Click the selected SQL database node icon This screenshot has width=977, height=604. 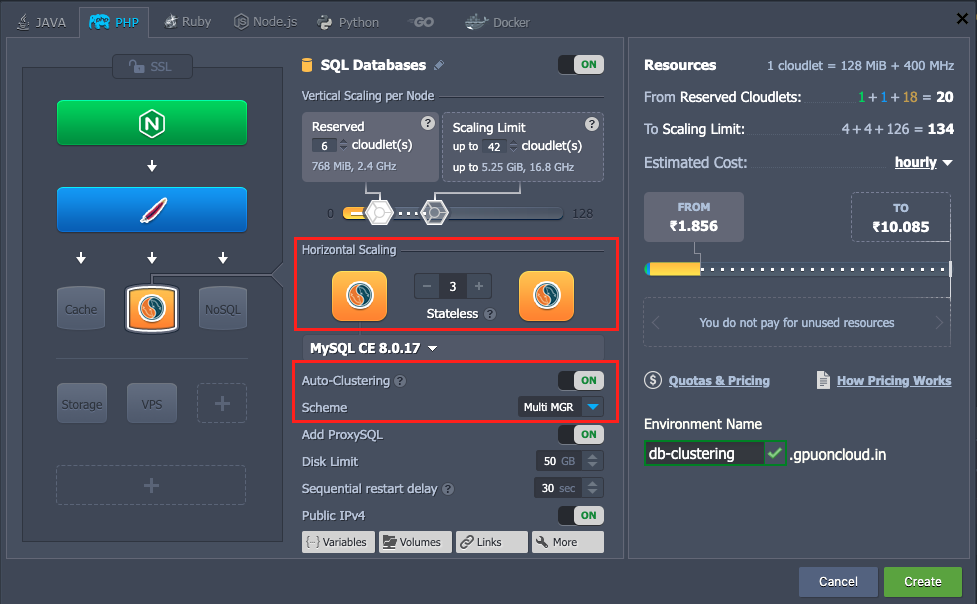pyautogui.click(x=151, y=309)
